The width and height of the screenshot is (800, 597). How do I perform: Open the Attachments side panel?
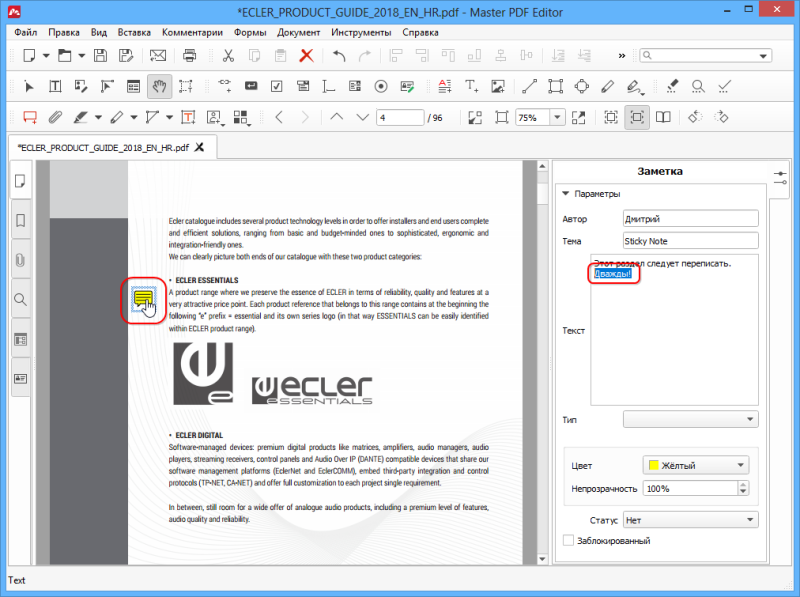[x=20, y=260]
